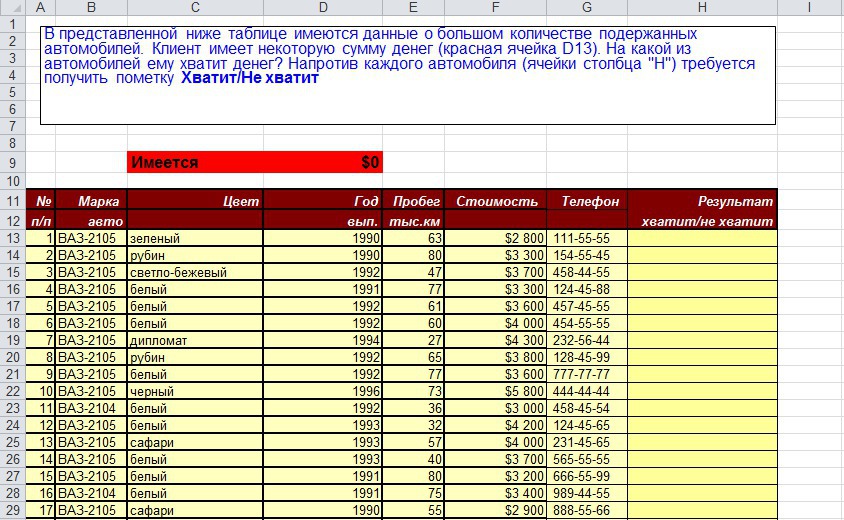Click the phone cell '565-55-55'
This screenshot has height=520, width=844.
587,459
